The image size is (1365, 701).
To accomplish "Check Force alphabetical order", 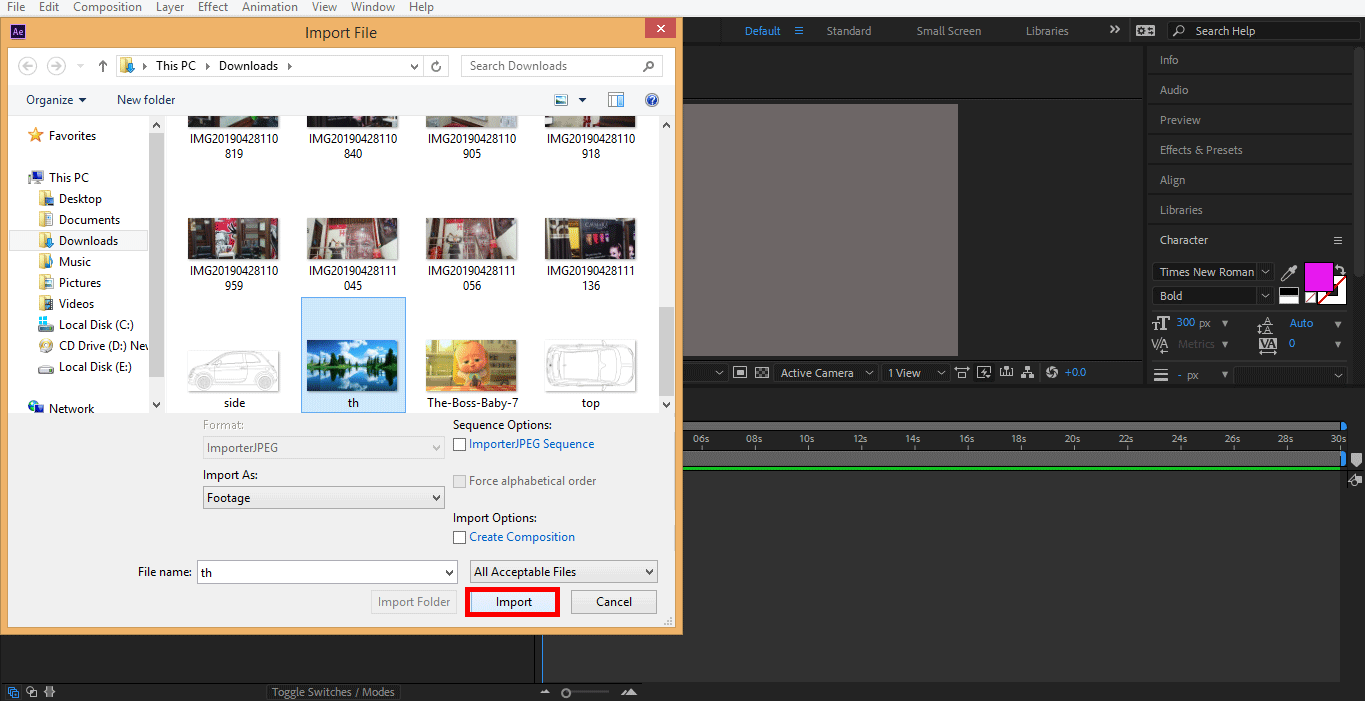I will coord(459,481).
